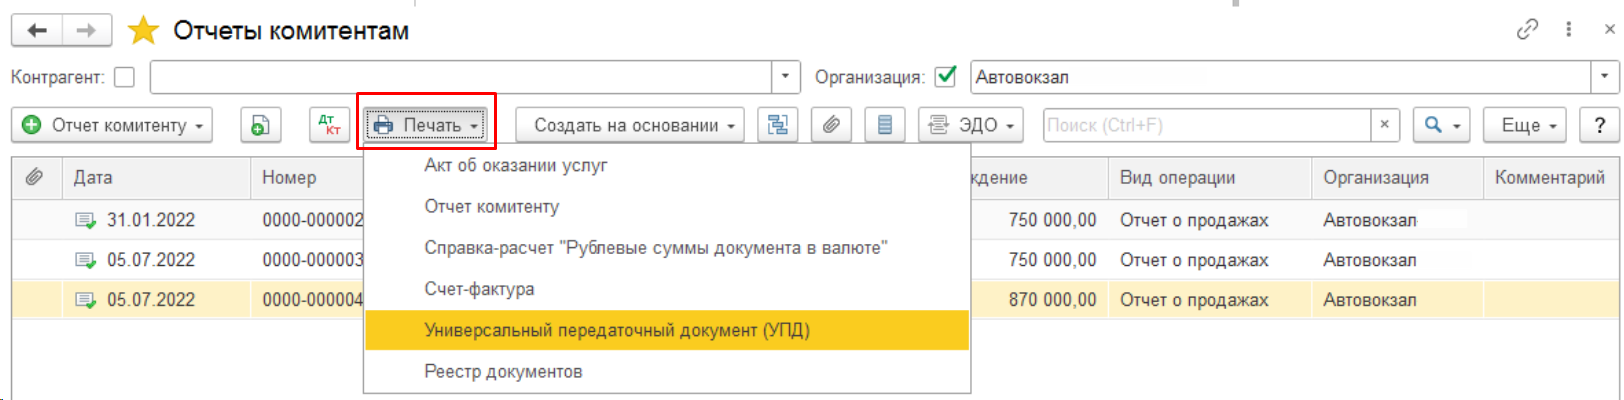Click the paperclip attachments icon
The width and height of the screenshot is (1624, 400).
coord(831,125)
